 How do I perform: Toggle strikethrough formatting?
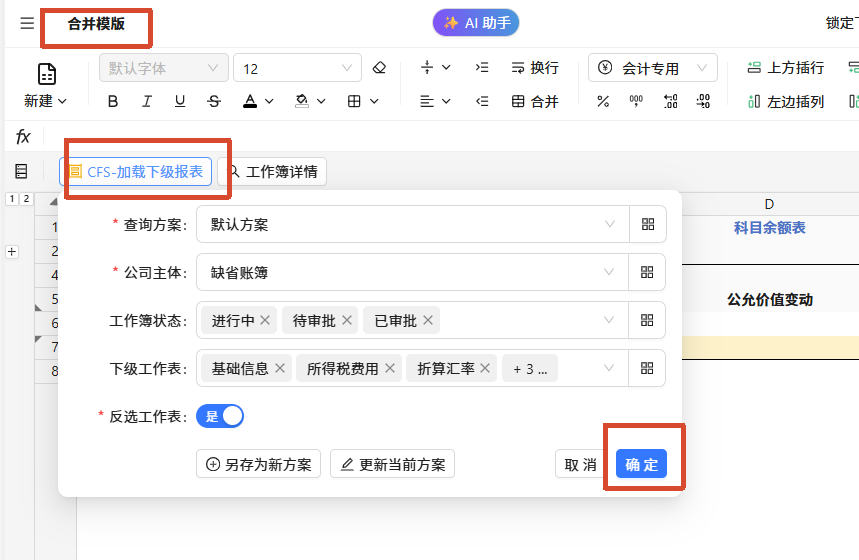click(x=214, y=101)
